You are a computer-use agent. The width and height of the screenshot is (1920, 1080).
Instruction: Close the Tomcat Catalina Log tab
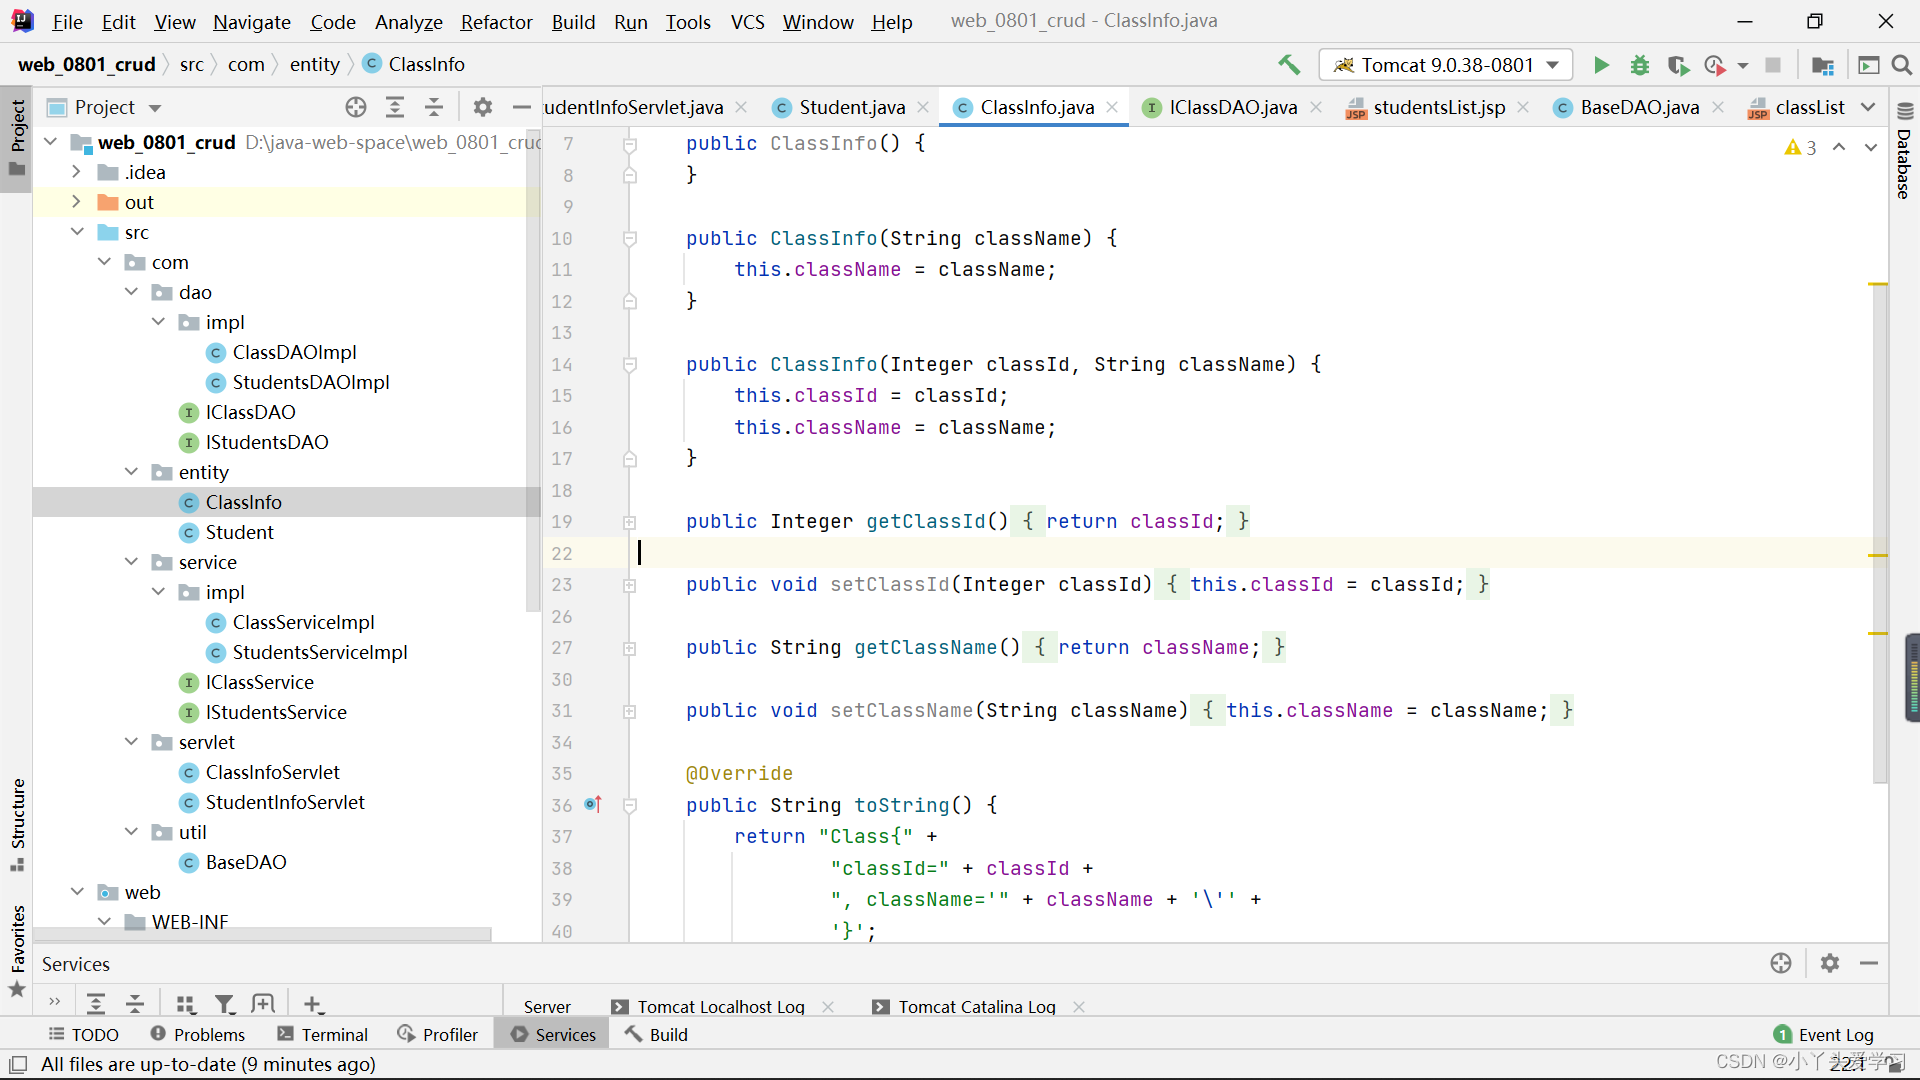click(1079, 1007)
